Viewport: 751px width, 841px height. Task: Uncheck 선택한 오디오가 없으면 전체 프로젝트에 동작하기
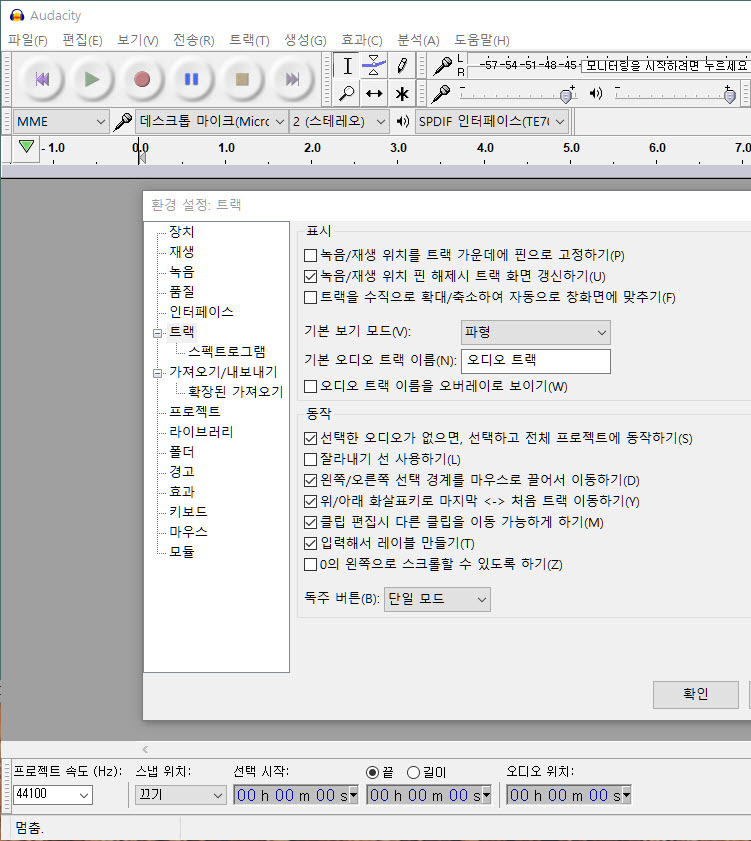tap(310, 438)
